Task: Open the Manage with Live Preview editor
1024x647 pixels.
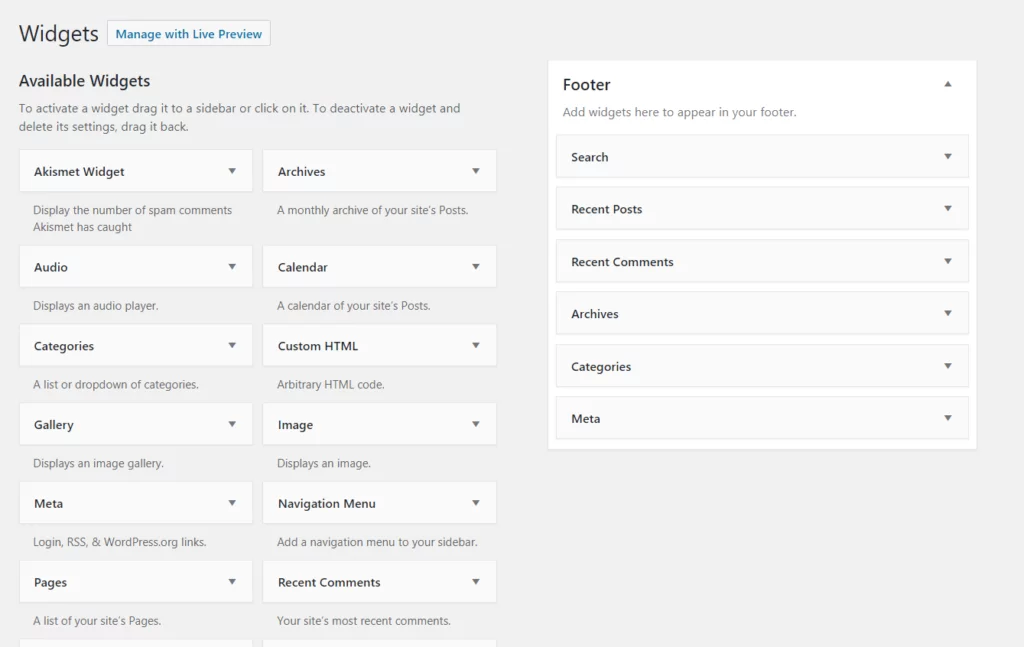Action: coord(188,32)
